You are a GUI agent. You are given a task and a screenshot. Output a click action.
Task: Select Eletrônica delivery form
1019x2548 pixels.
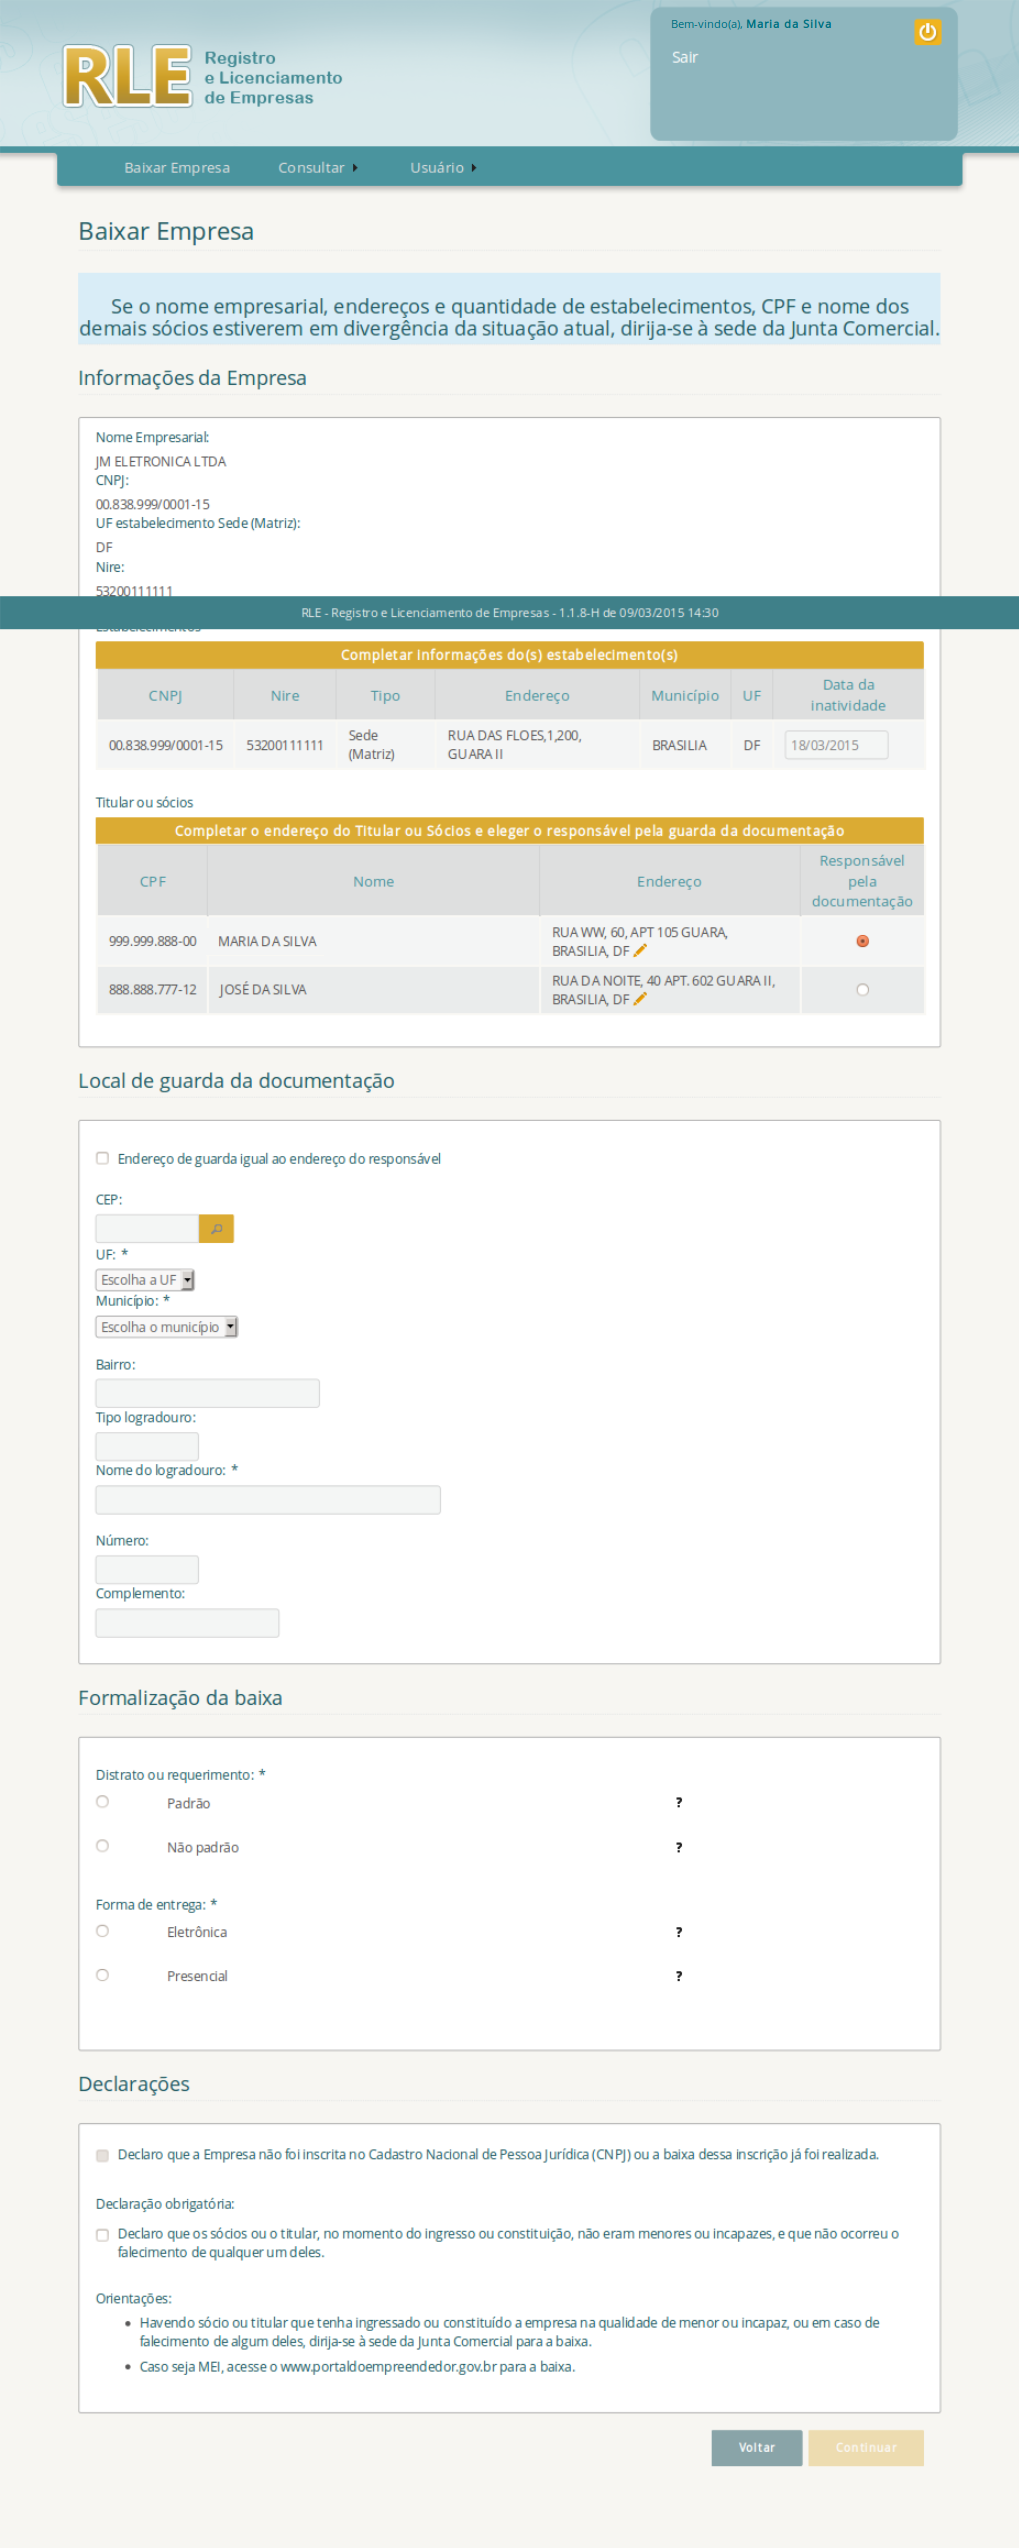pos(102,1930)
